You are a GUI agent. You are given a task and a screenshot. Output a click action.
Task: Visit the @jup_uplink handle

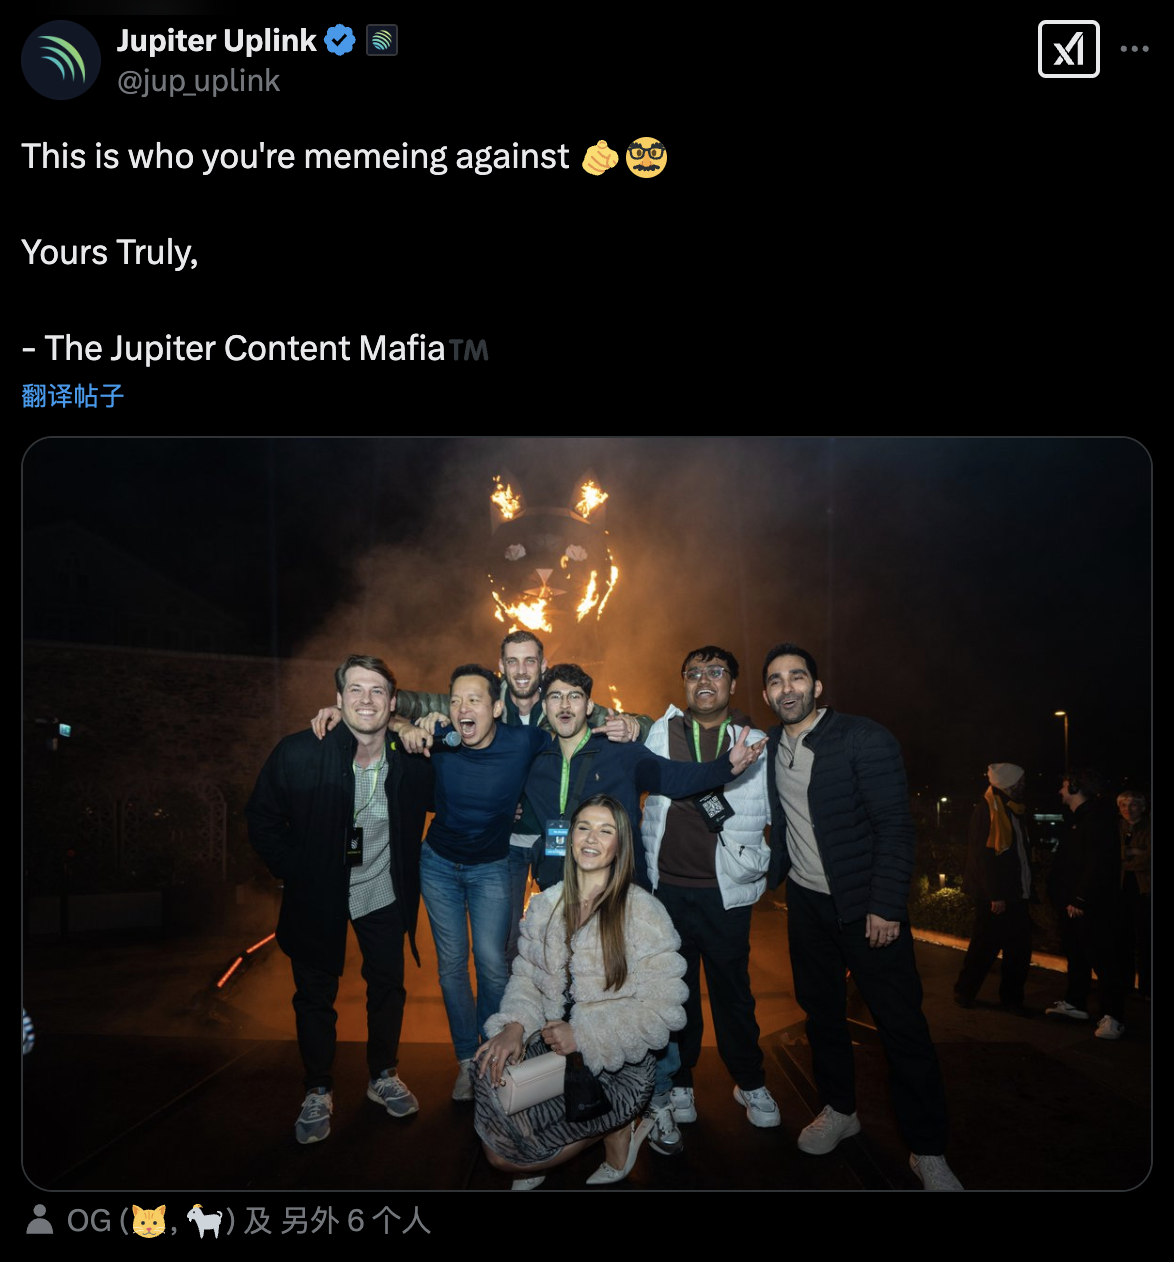tap(198, 81)
